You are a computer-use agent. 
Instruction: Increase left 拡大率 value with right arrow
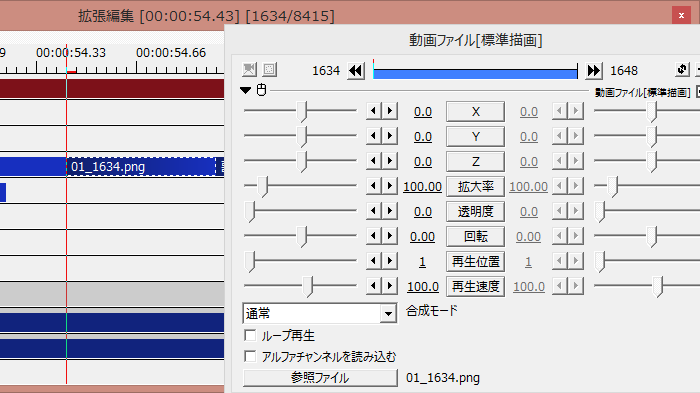click(390, 186)
